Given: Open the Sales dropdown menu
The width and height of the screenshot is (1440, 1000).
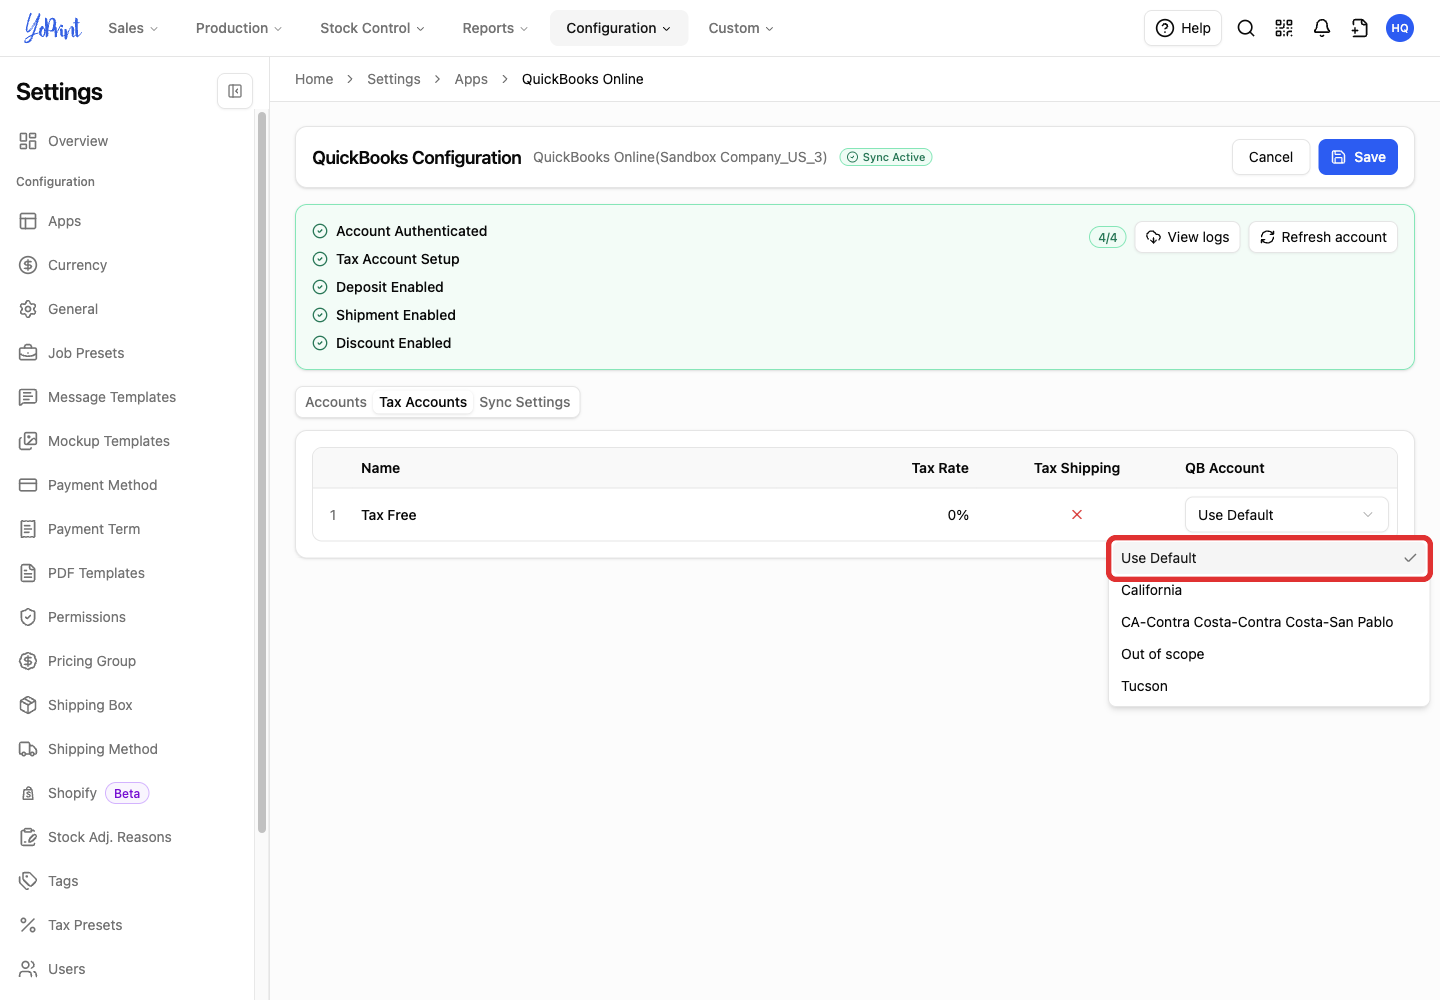Looking at the screenshot, I should click(133, 28).
